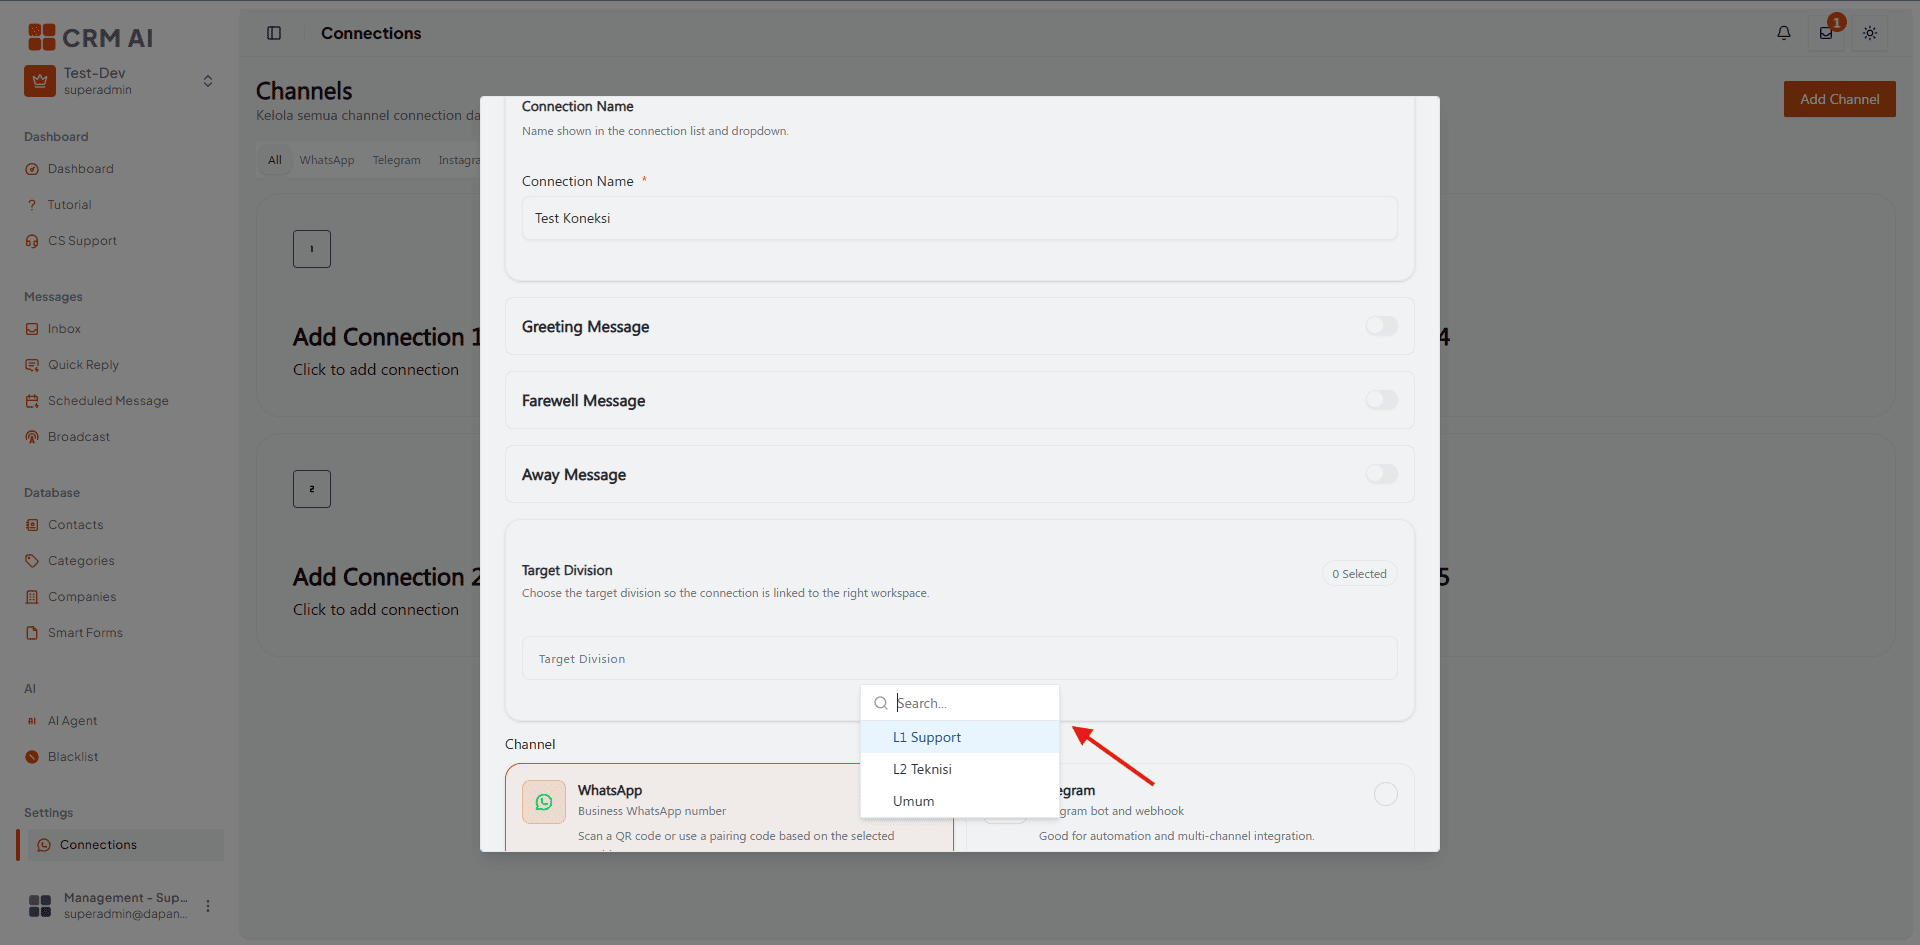This screenshot has width=1920, height=945.
Task: Open the inbox icon with red badge
Action: coord(1826,33)
